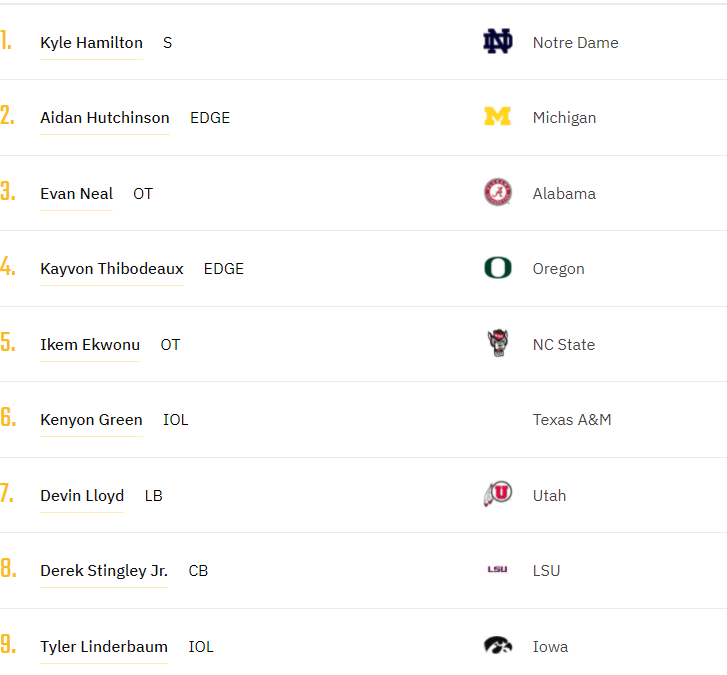Open Kayvon Thibodeaux's profile link

pyautogui.click(x=112, y=269)
